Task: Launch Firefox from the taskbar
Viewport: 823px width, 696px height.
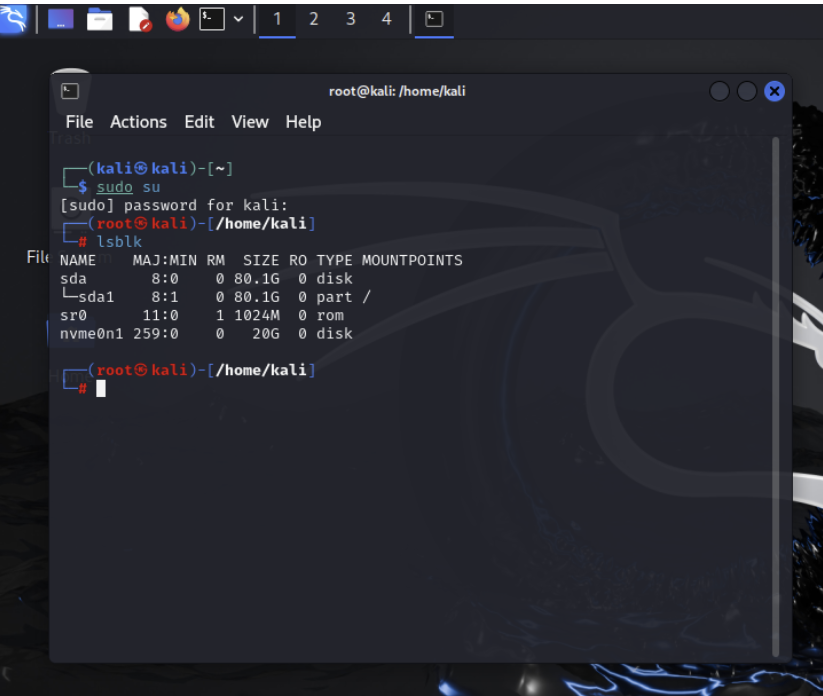Action: [176, 18]
